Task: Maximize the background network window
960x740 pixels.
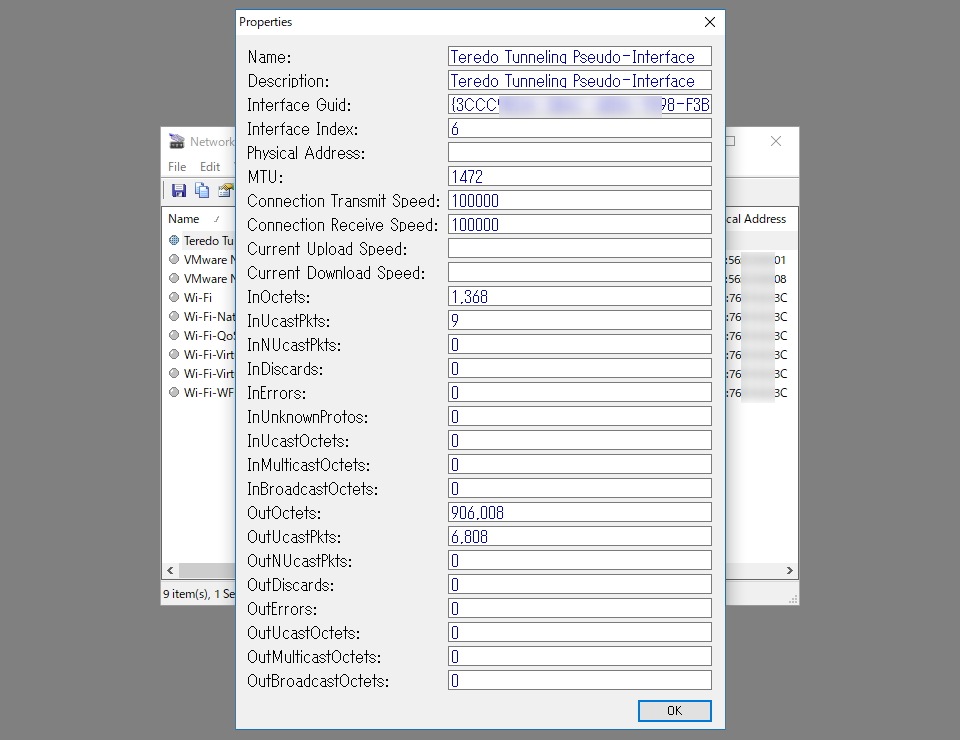Action: point(730,141)
